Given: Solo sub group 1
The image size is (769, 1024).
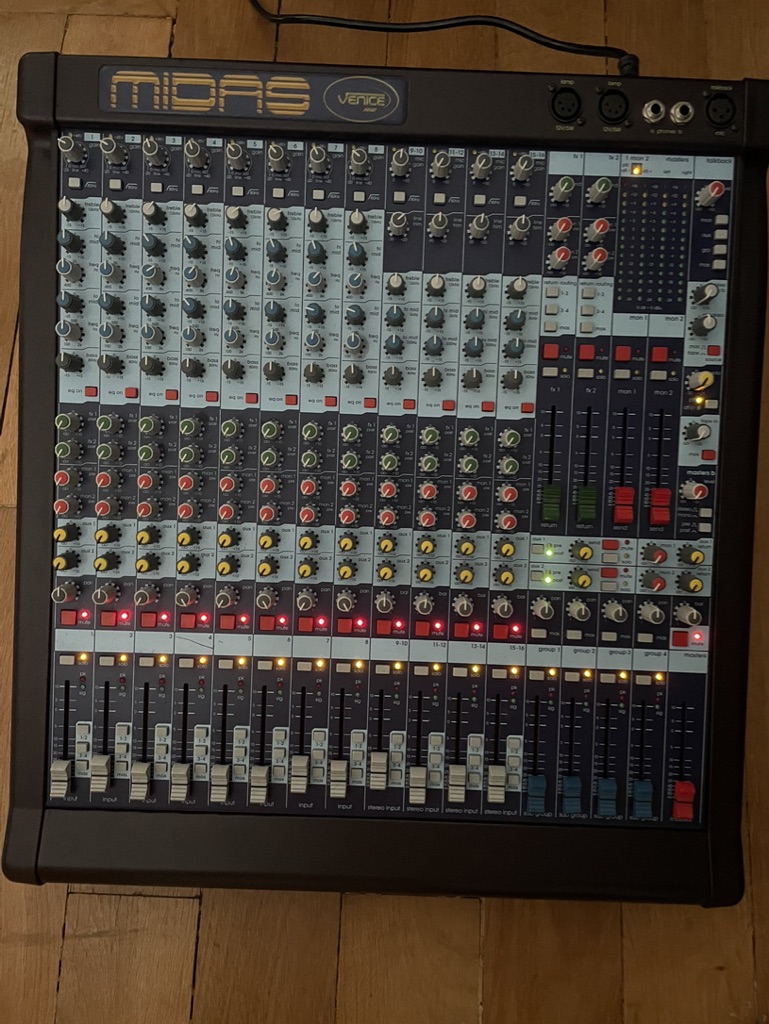Looking at the screenshot, I should click(x=535, y=675).
